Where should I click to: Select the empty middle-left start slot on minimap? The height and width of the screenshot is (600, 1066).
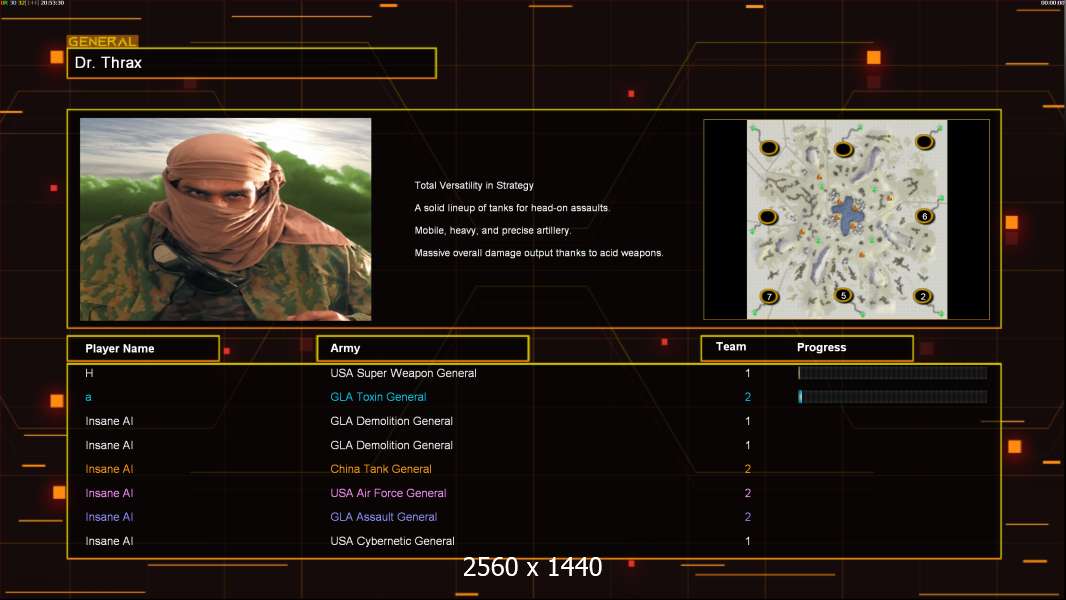point(768,217)
